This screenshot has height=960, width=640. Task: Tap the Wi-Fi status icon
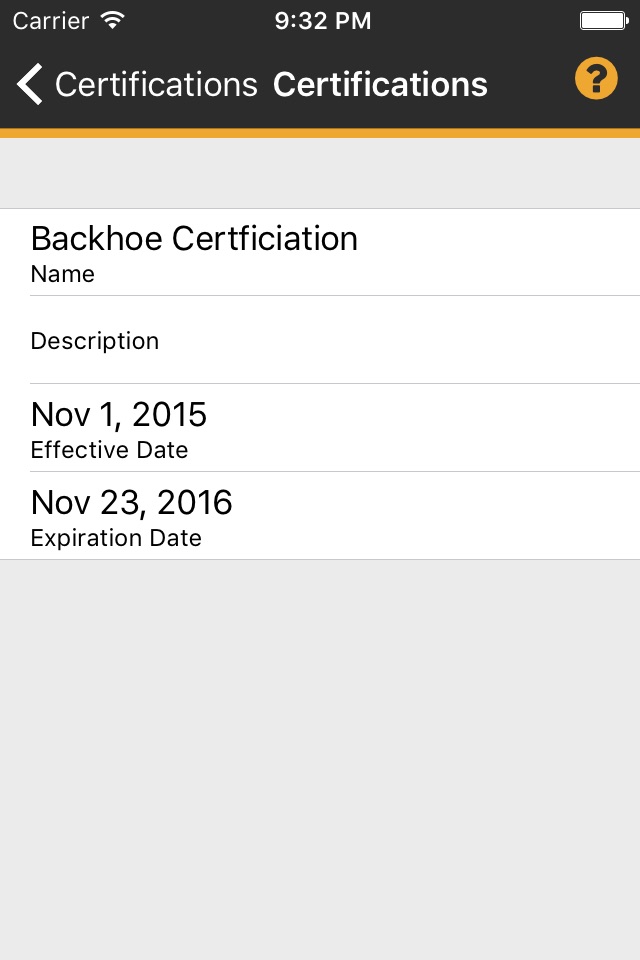tap(113, 20)
